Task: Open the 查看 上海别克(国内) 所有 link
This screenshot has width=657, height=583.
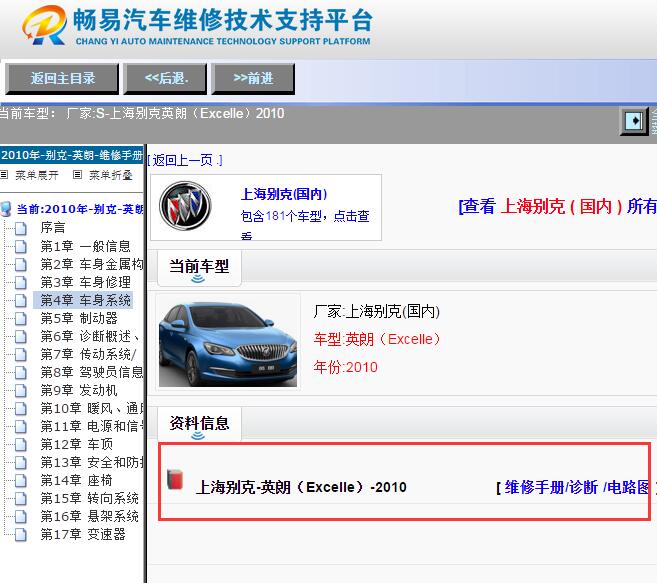Action: point(557,206)
